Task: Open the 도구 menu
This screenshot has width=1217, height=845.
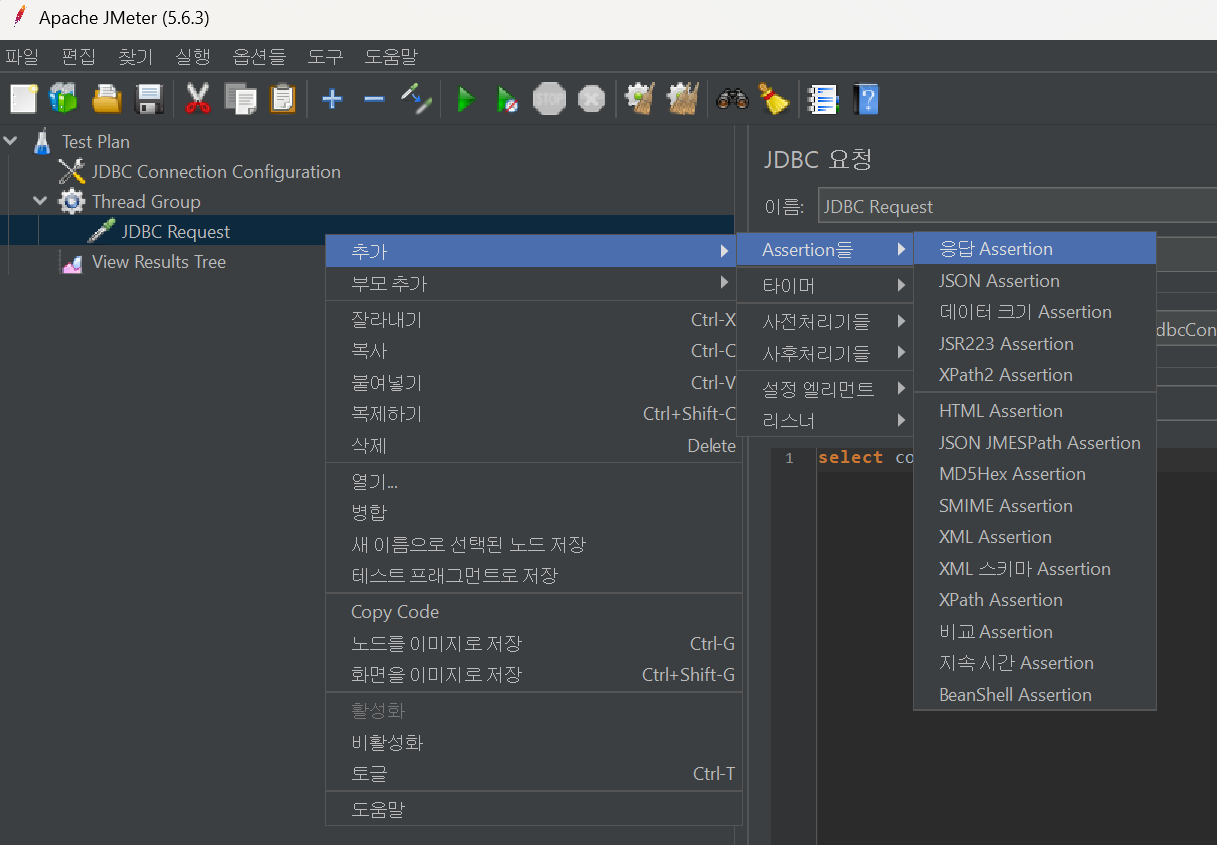Action: [325, 57]
